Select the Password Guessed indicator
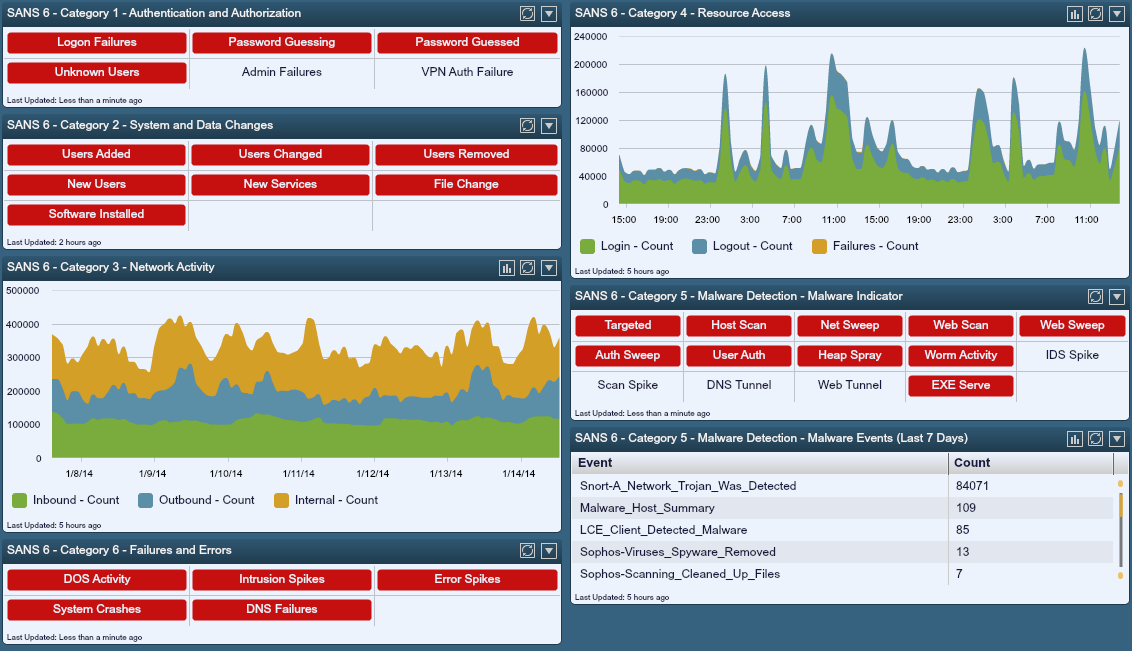The image size is (1132, 651). click(467, 43)
